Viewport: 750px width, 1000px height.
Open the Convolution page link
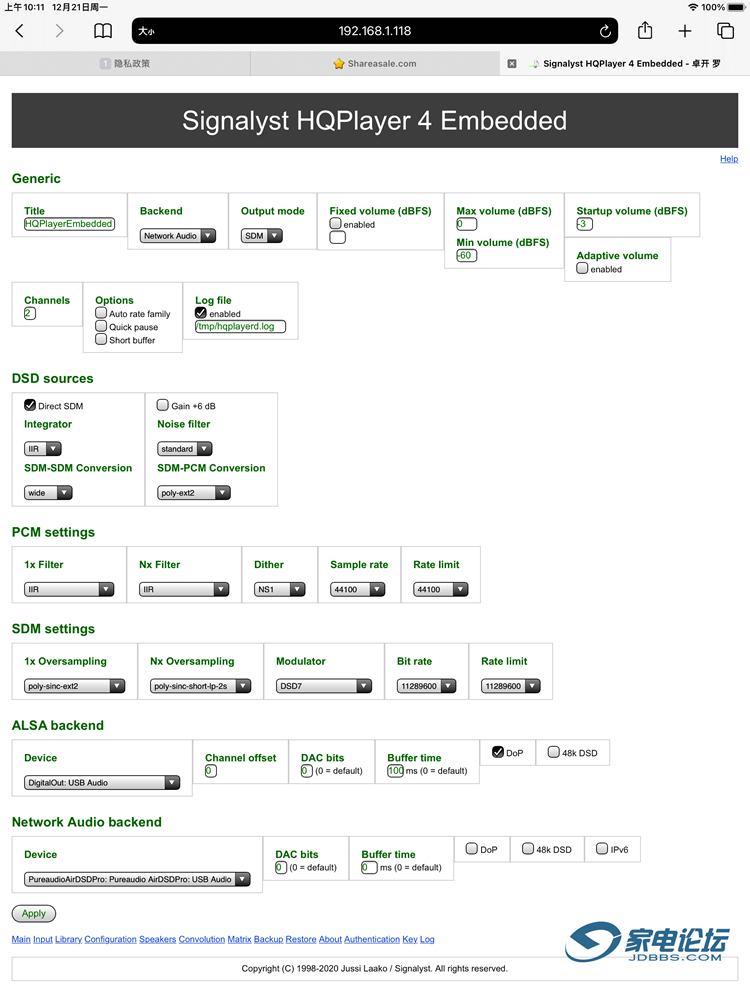coord(202,939)
